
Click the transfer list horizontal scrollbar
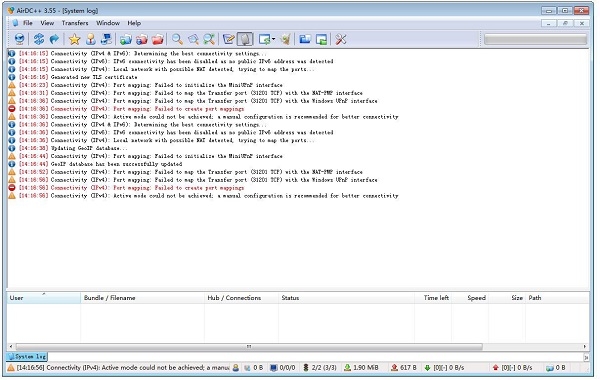pyautogui.click(x=249, y=347)
